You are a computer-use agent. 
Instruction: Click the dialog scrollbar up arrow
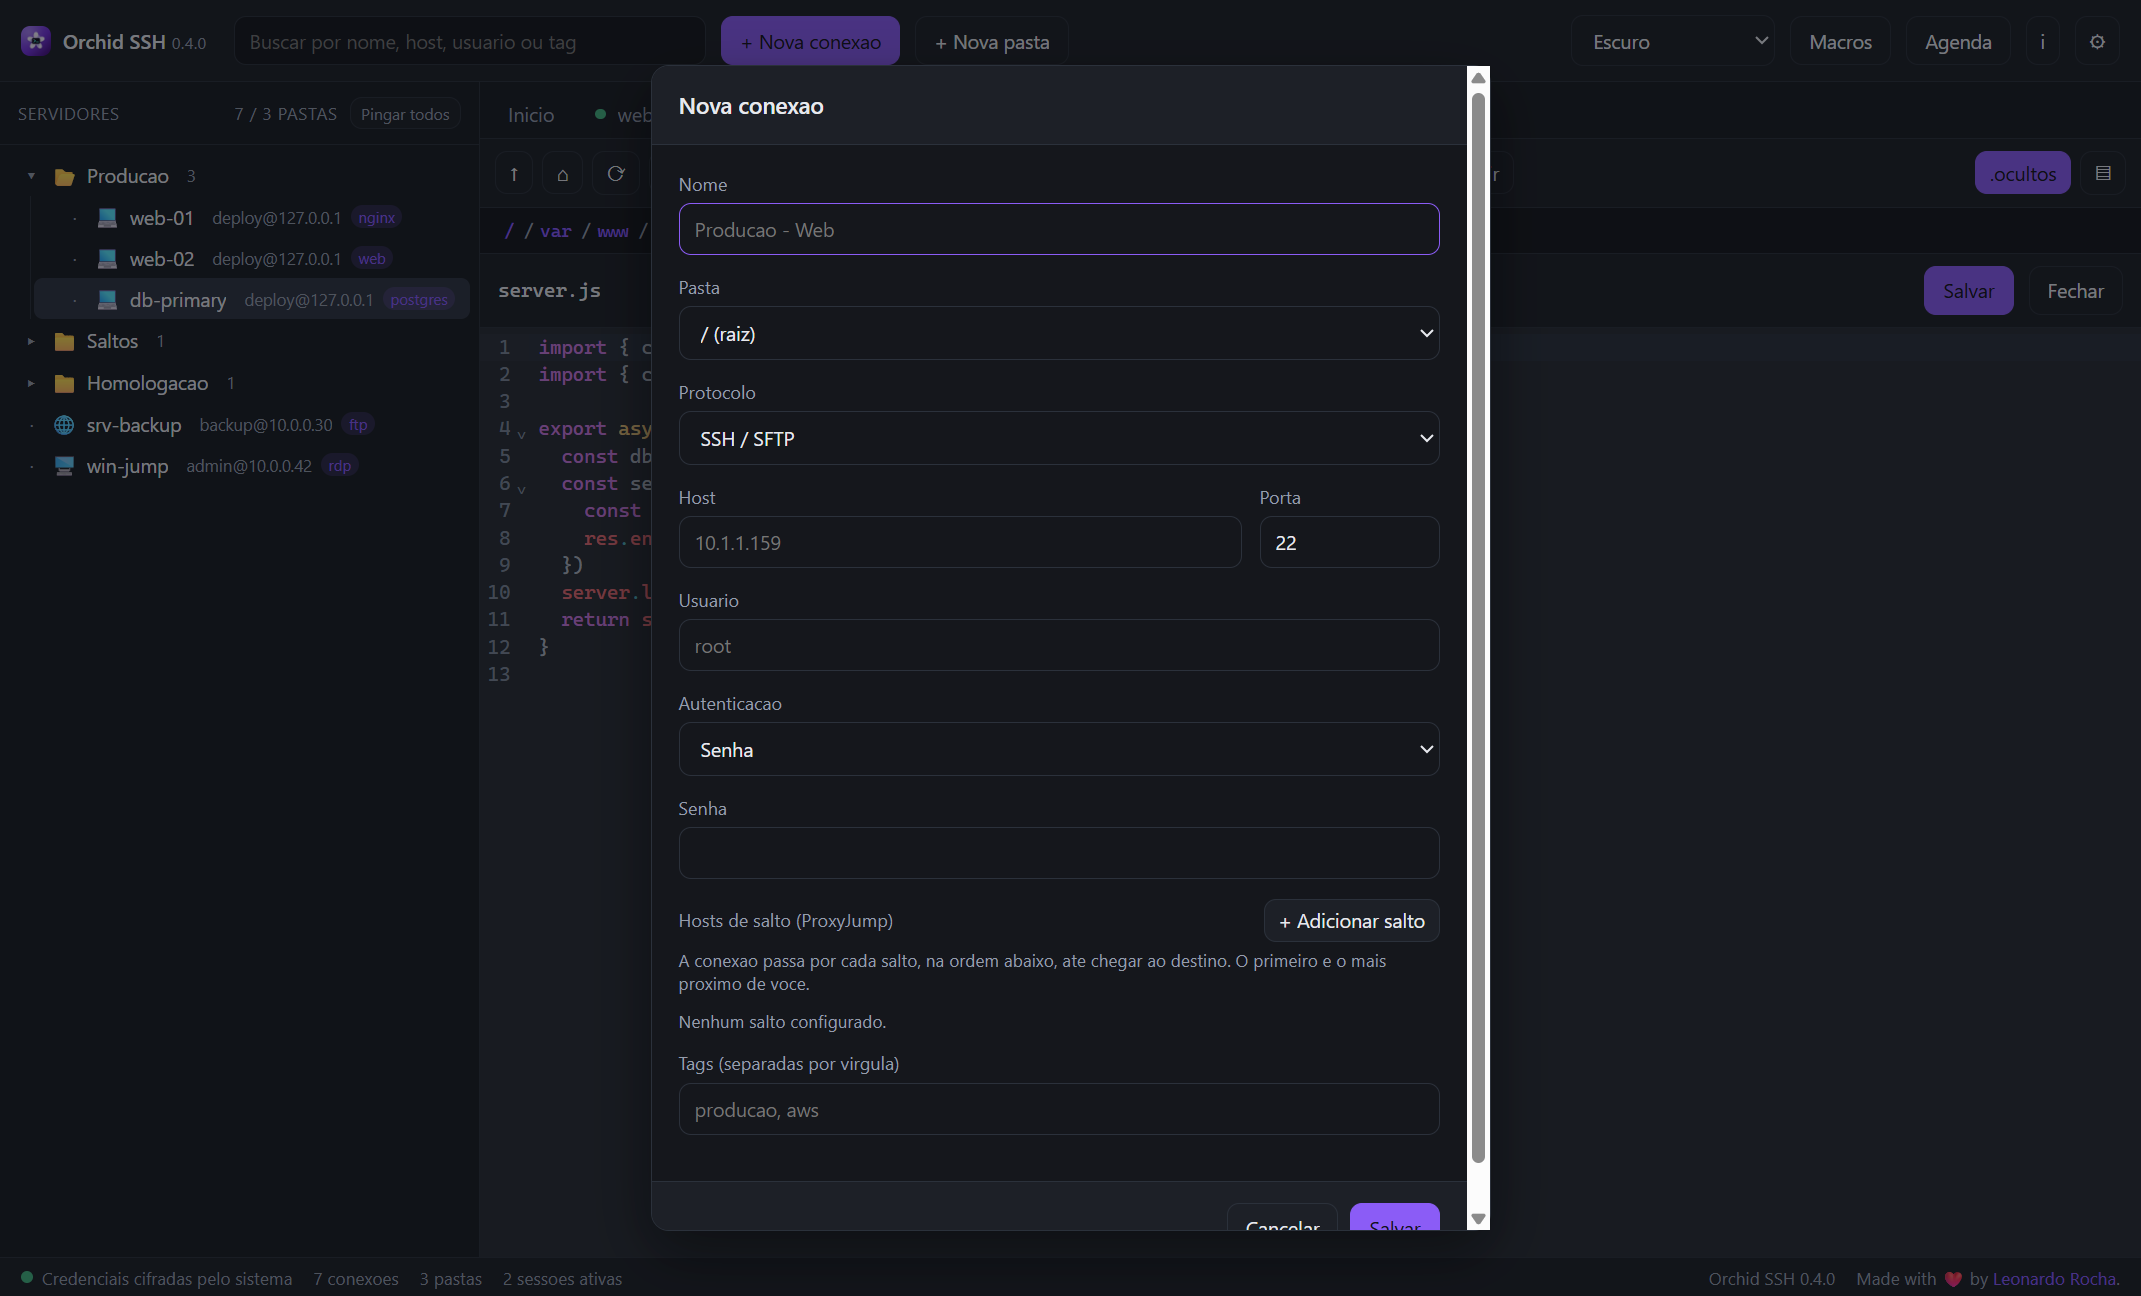pos(1478,78)
